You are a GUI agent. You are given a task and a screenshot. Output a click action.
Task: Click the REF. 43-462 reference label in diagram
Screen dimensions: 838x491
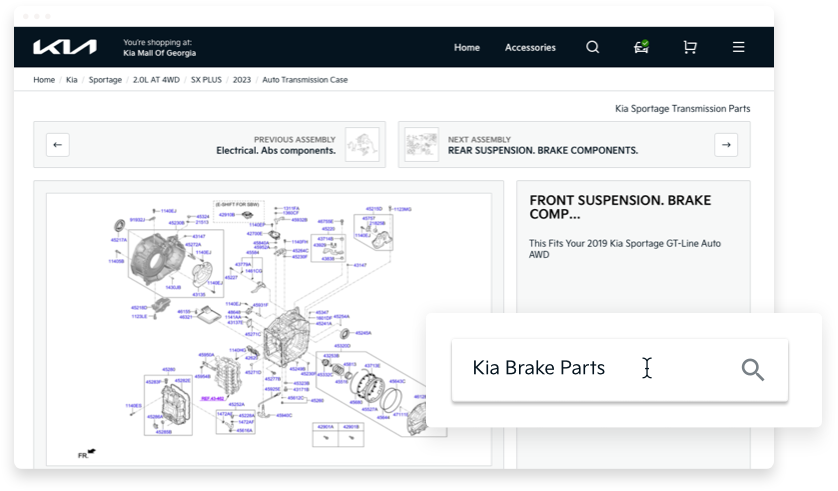tap(212, 399)
